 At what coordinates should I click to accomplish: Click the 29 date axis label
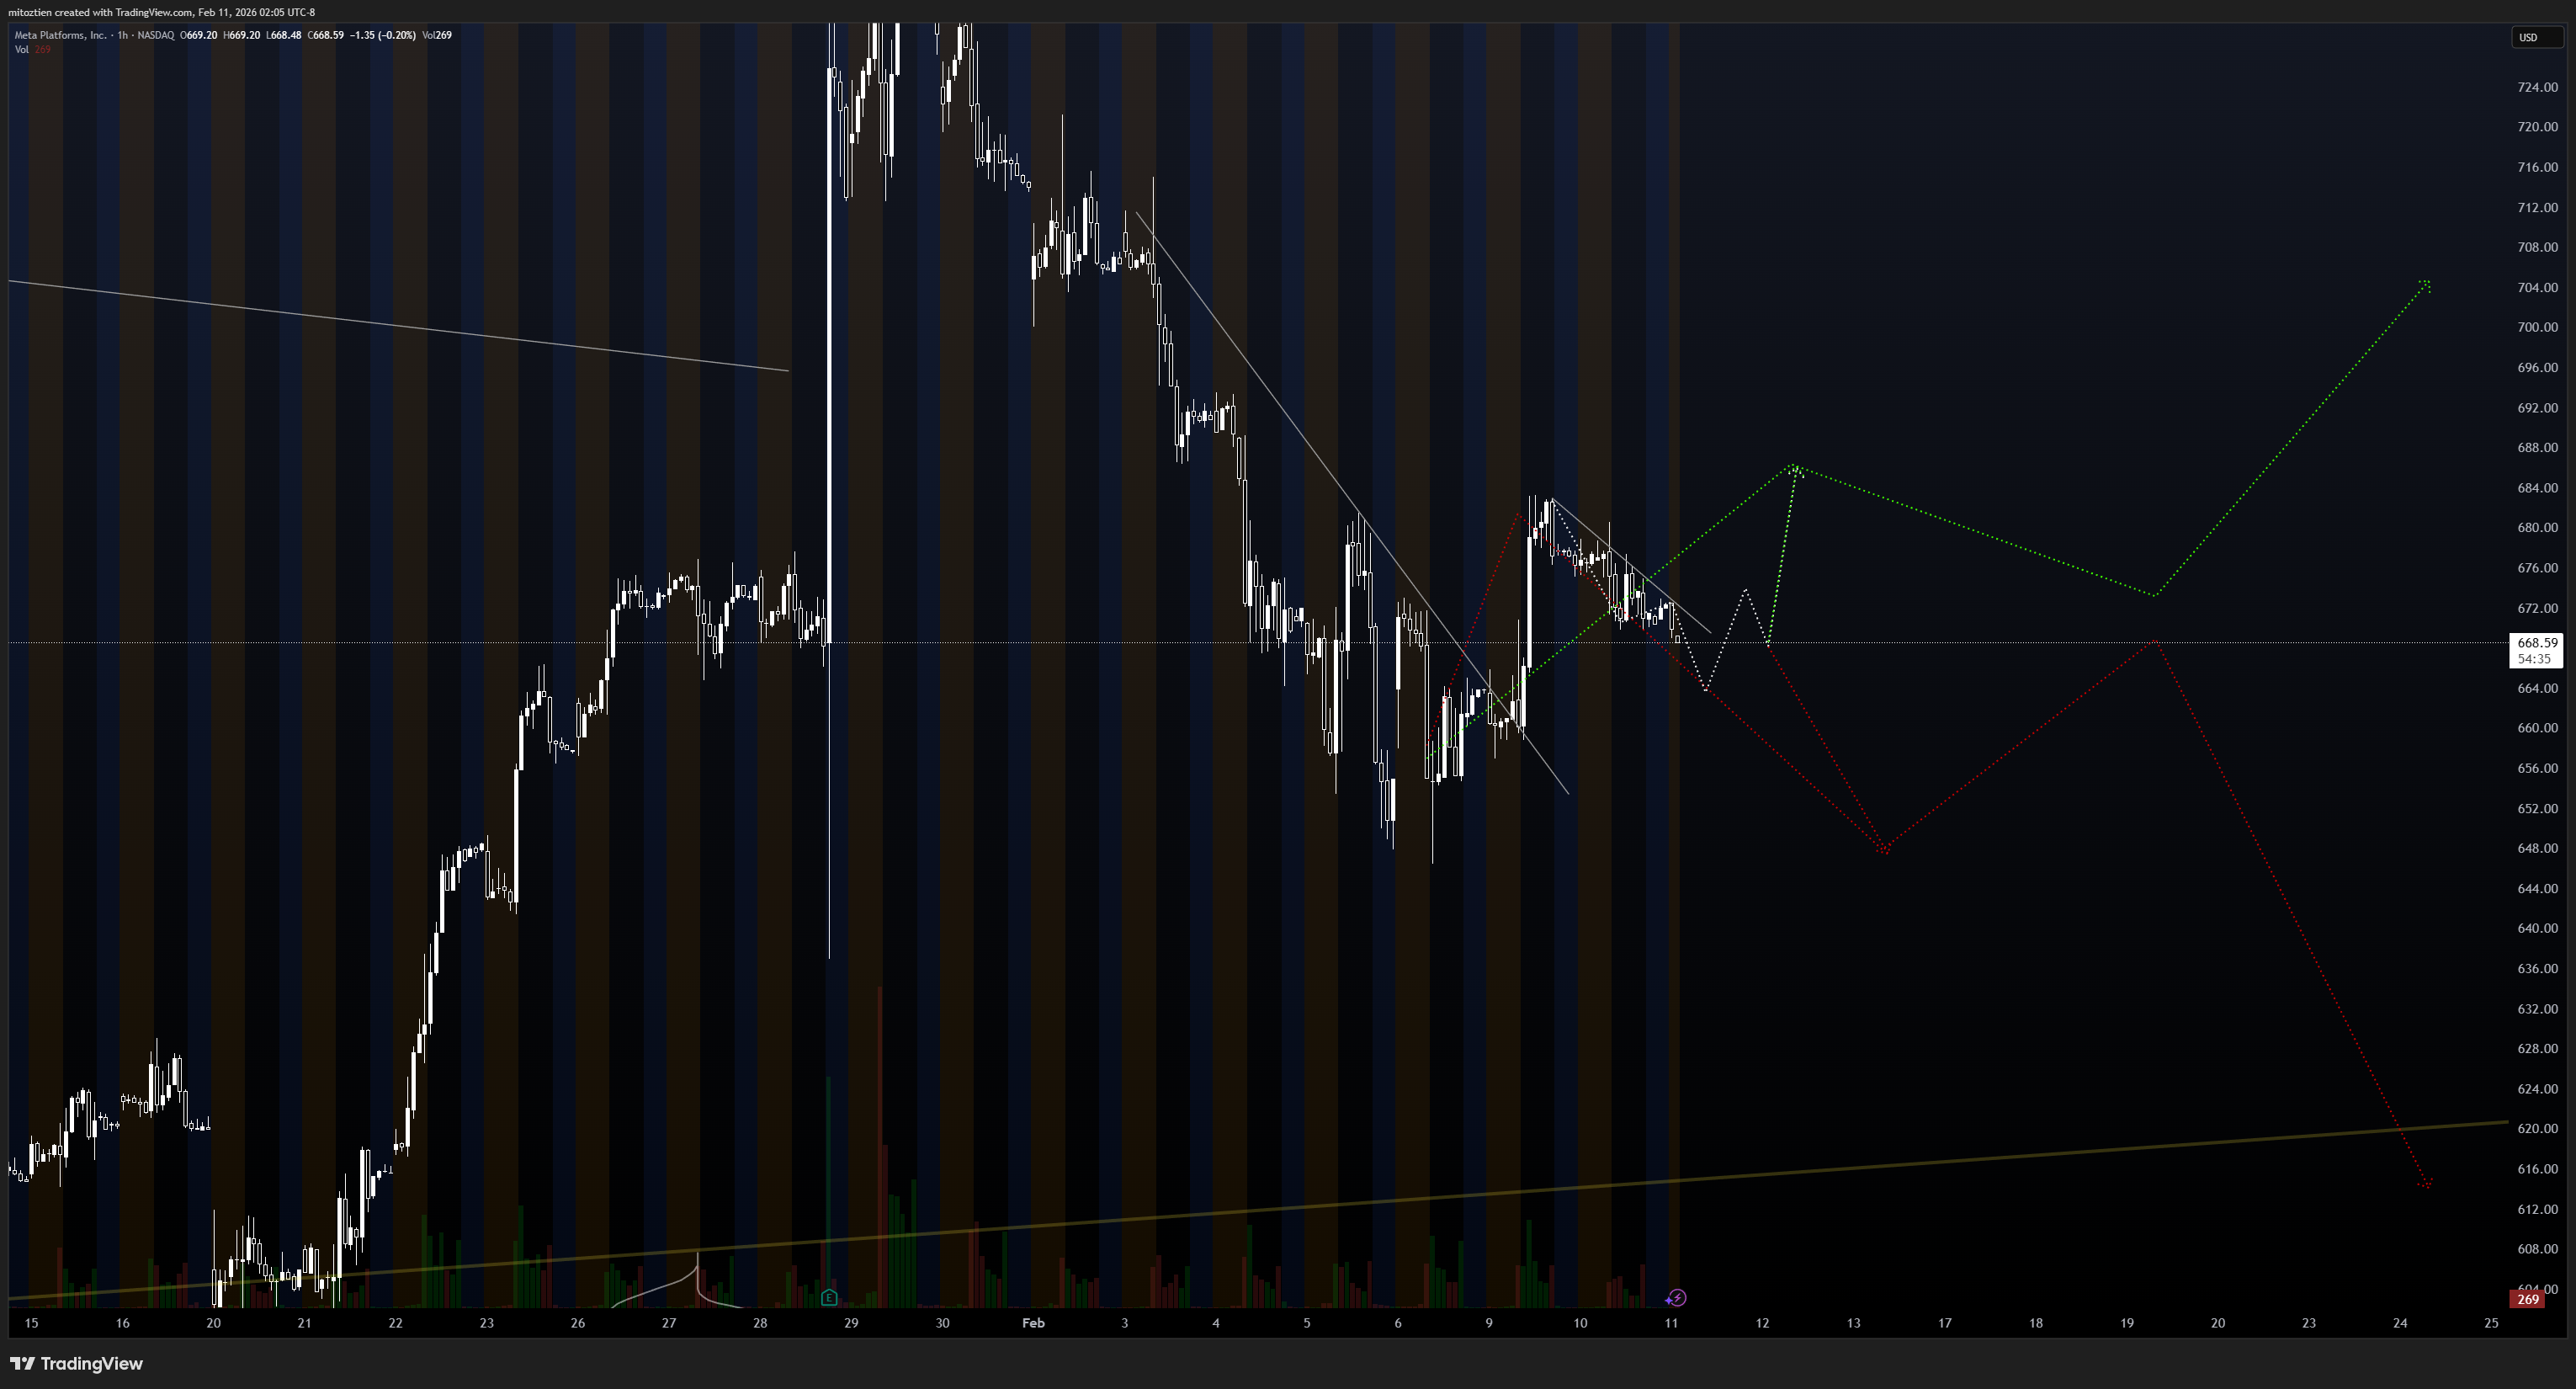851,1323
